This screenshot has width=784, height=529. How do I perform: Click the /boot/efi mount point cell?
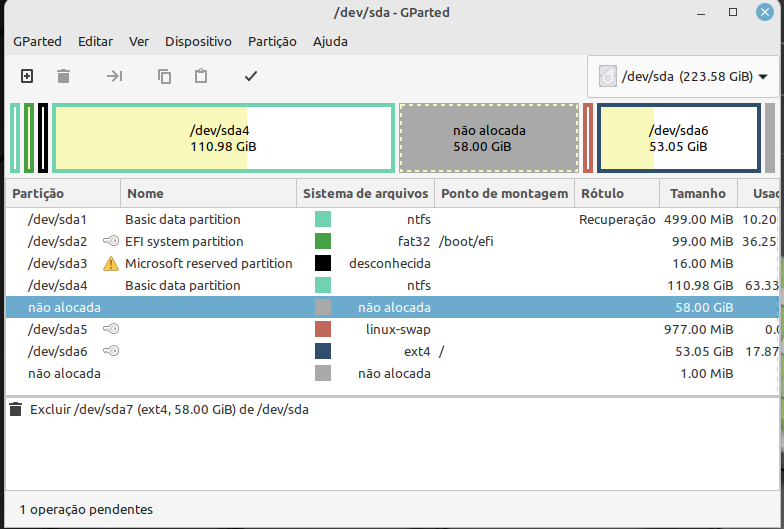click(x=466, y=242)
